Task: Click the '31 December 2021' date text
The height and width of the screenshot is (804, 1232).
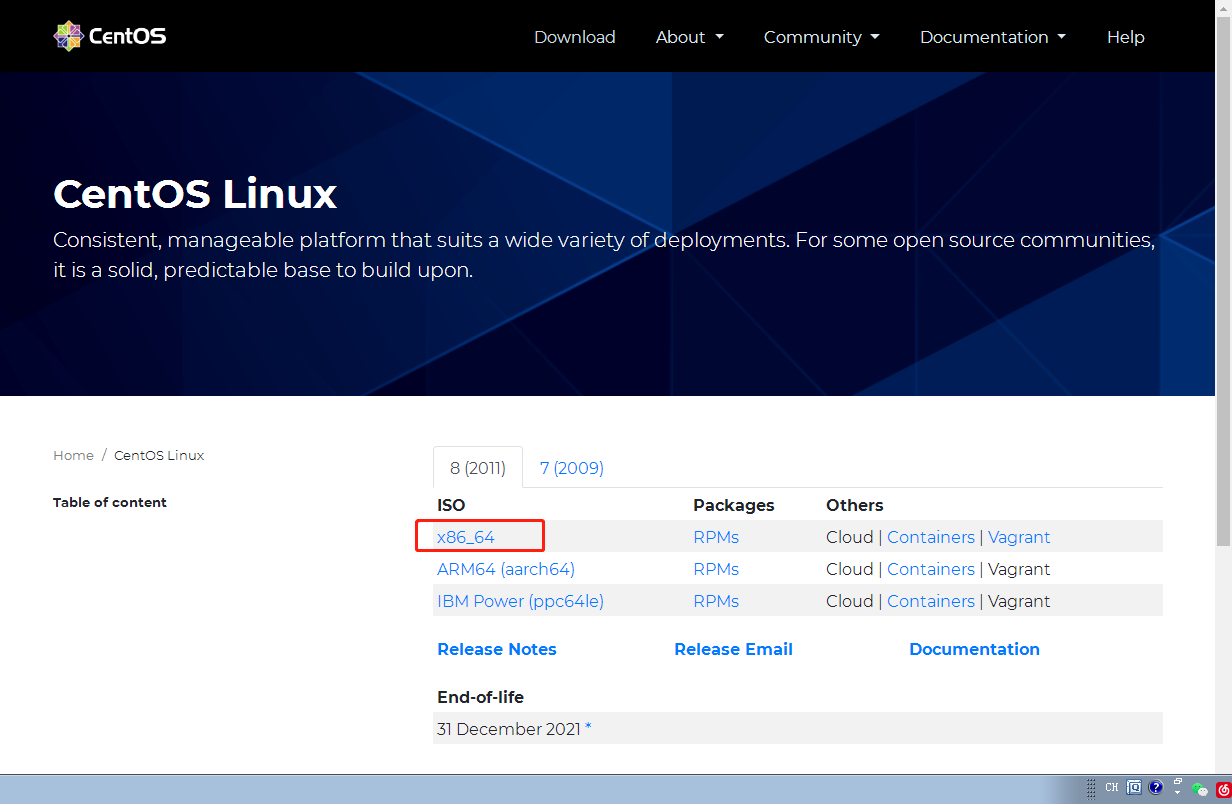Action: (508, 729)
